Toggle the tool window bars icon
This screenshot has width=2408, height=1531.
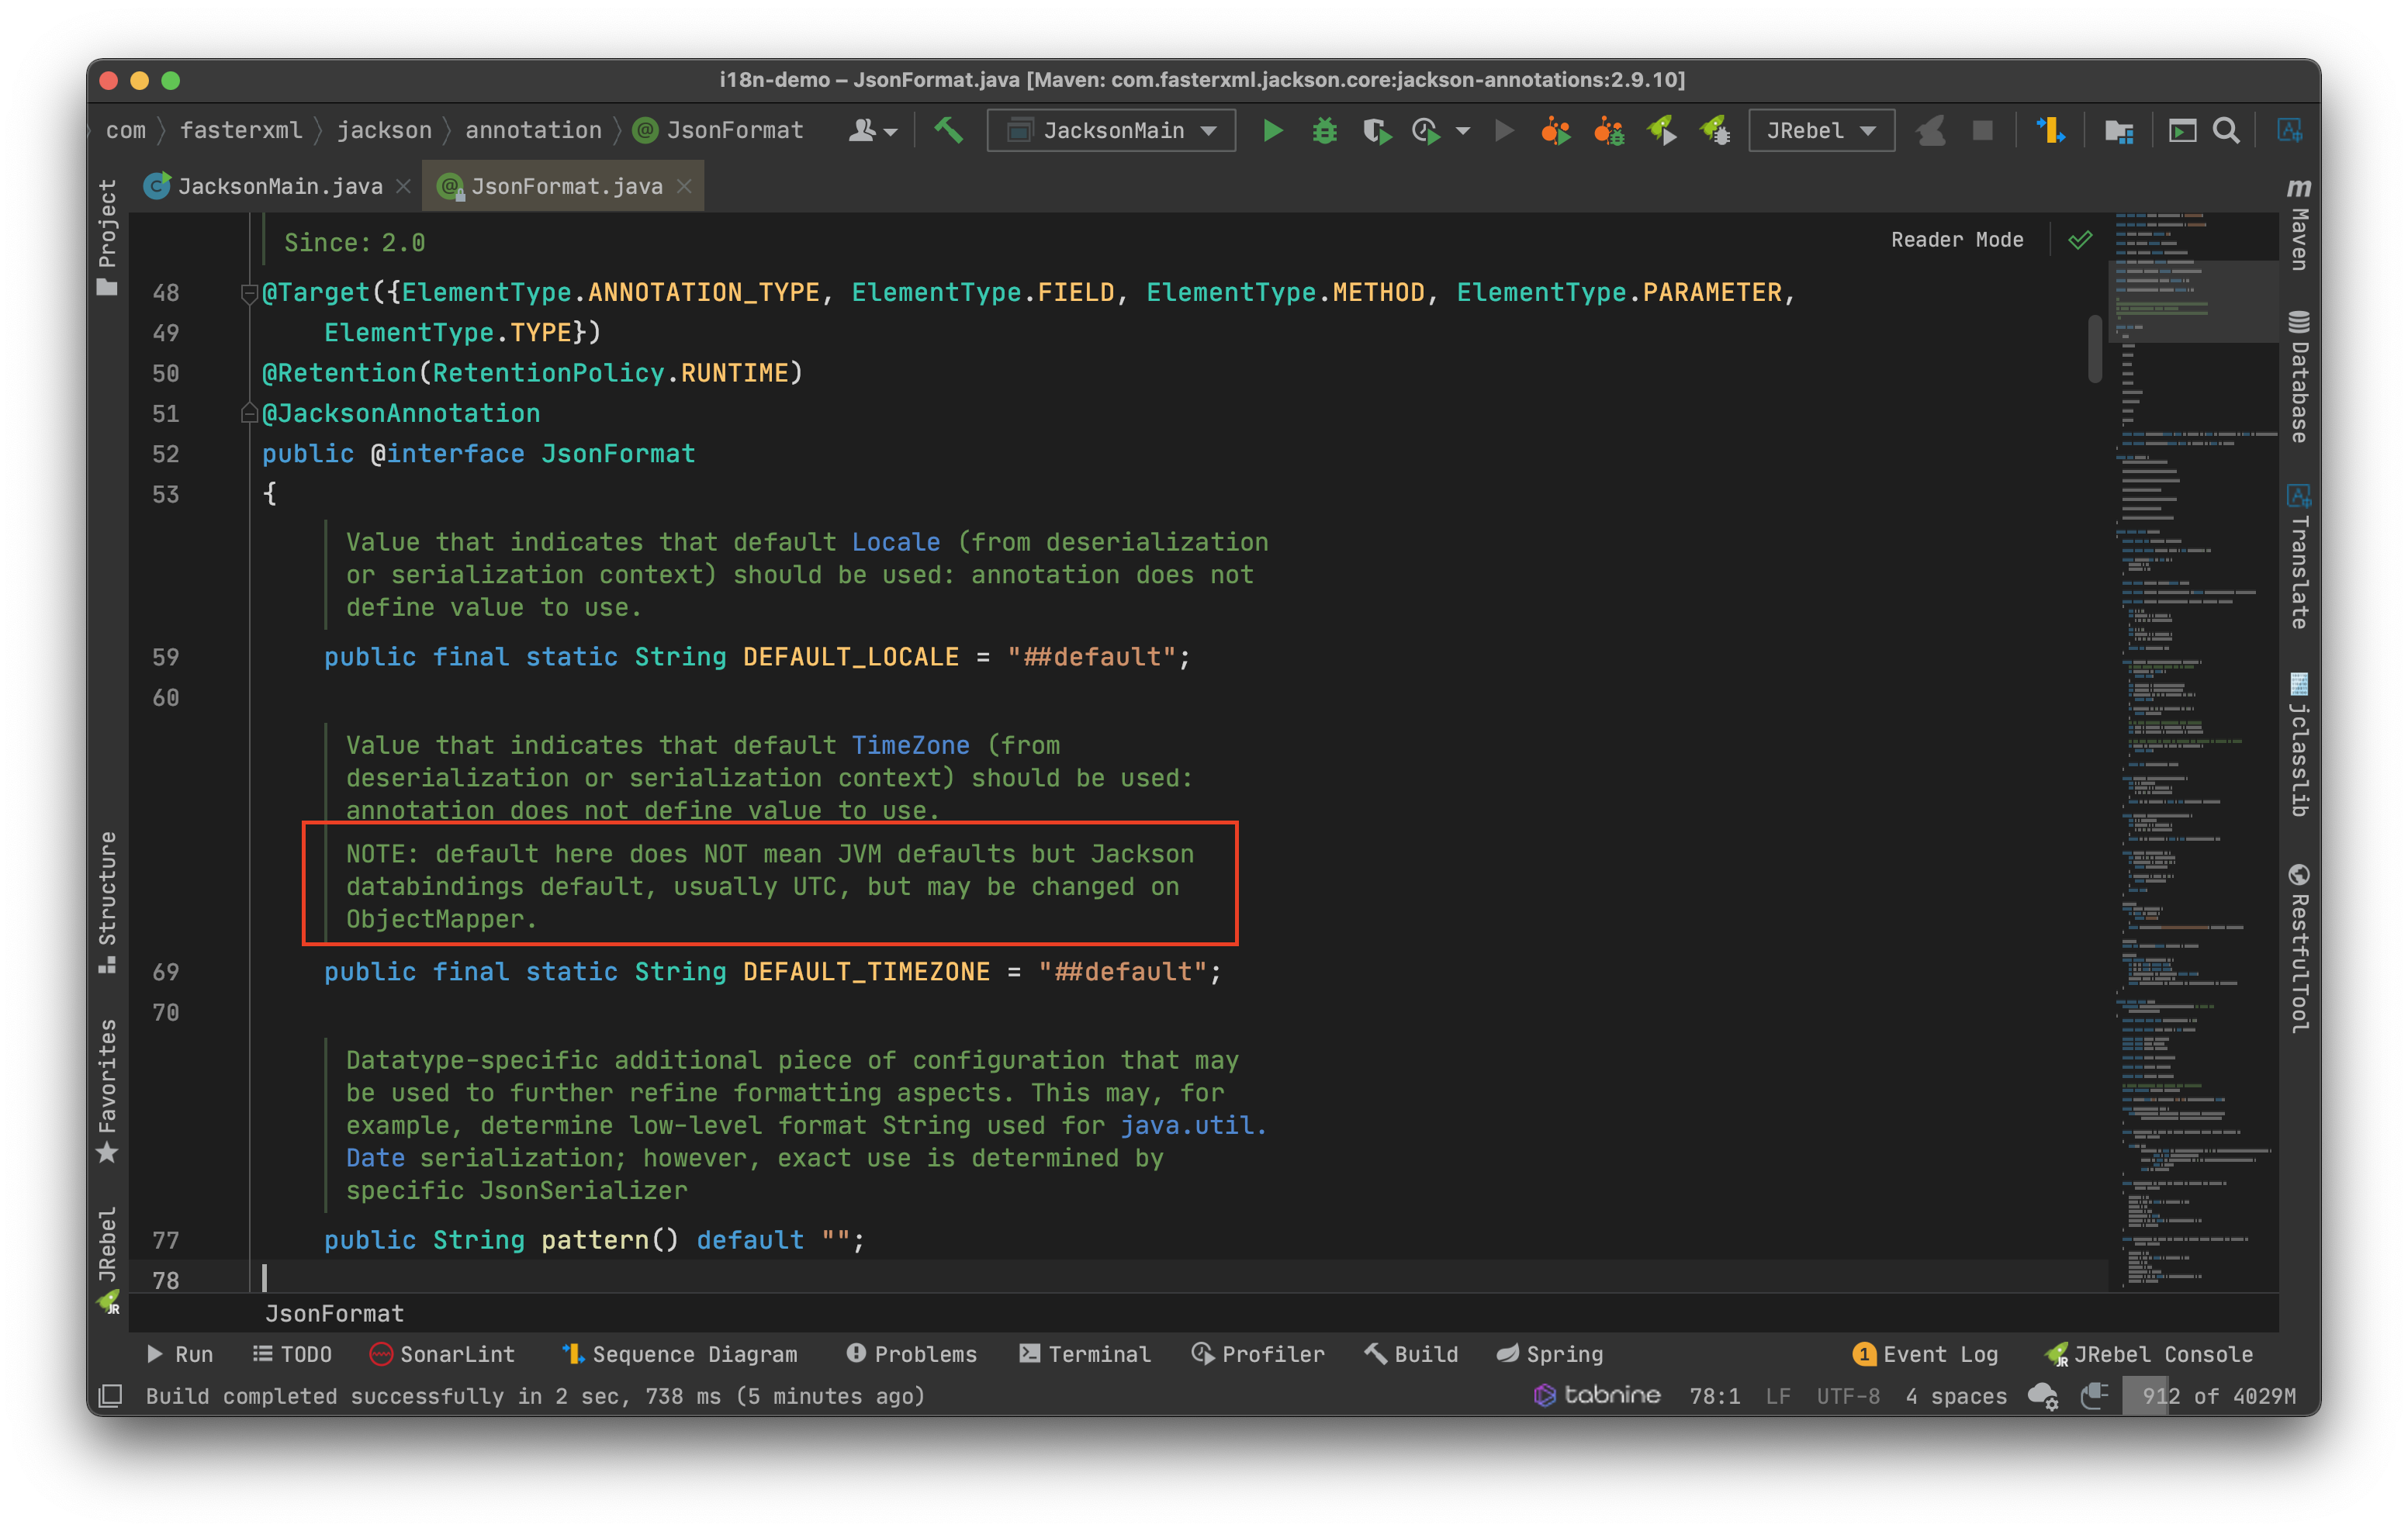[x=110, y=1396]
